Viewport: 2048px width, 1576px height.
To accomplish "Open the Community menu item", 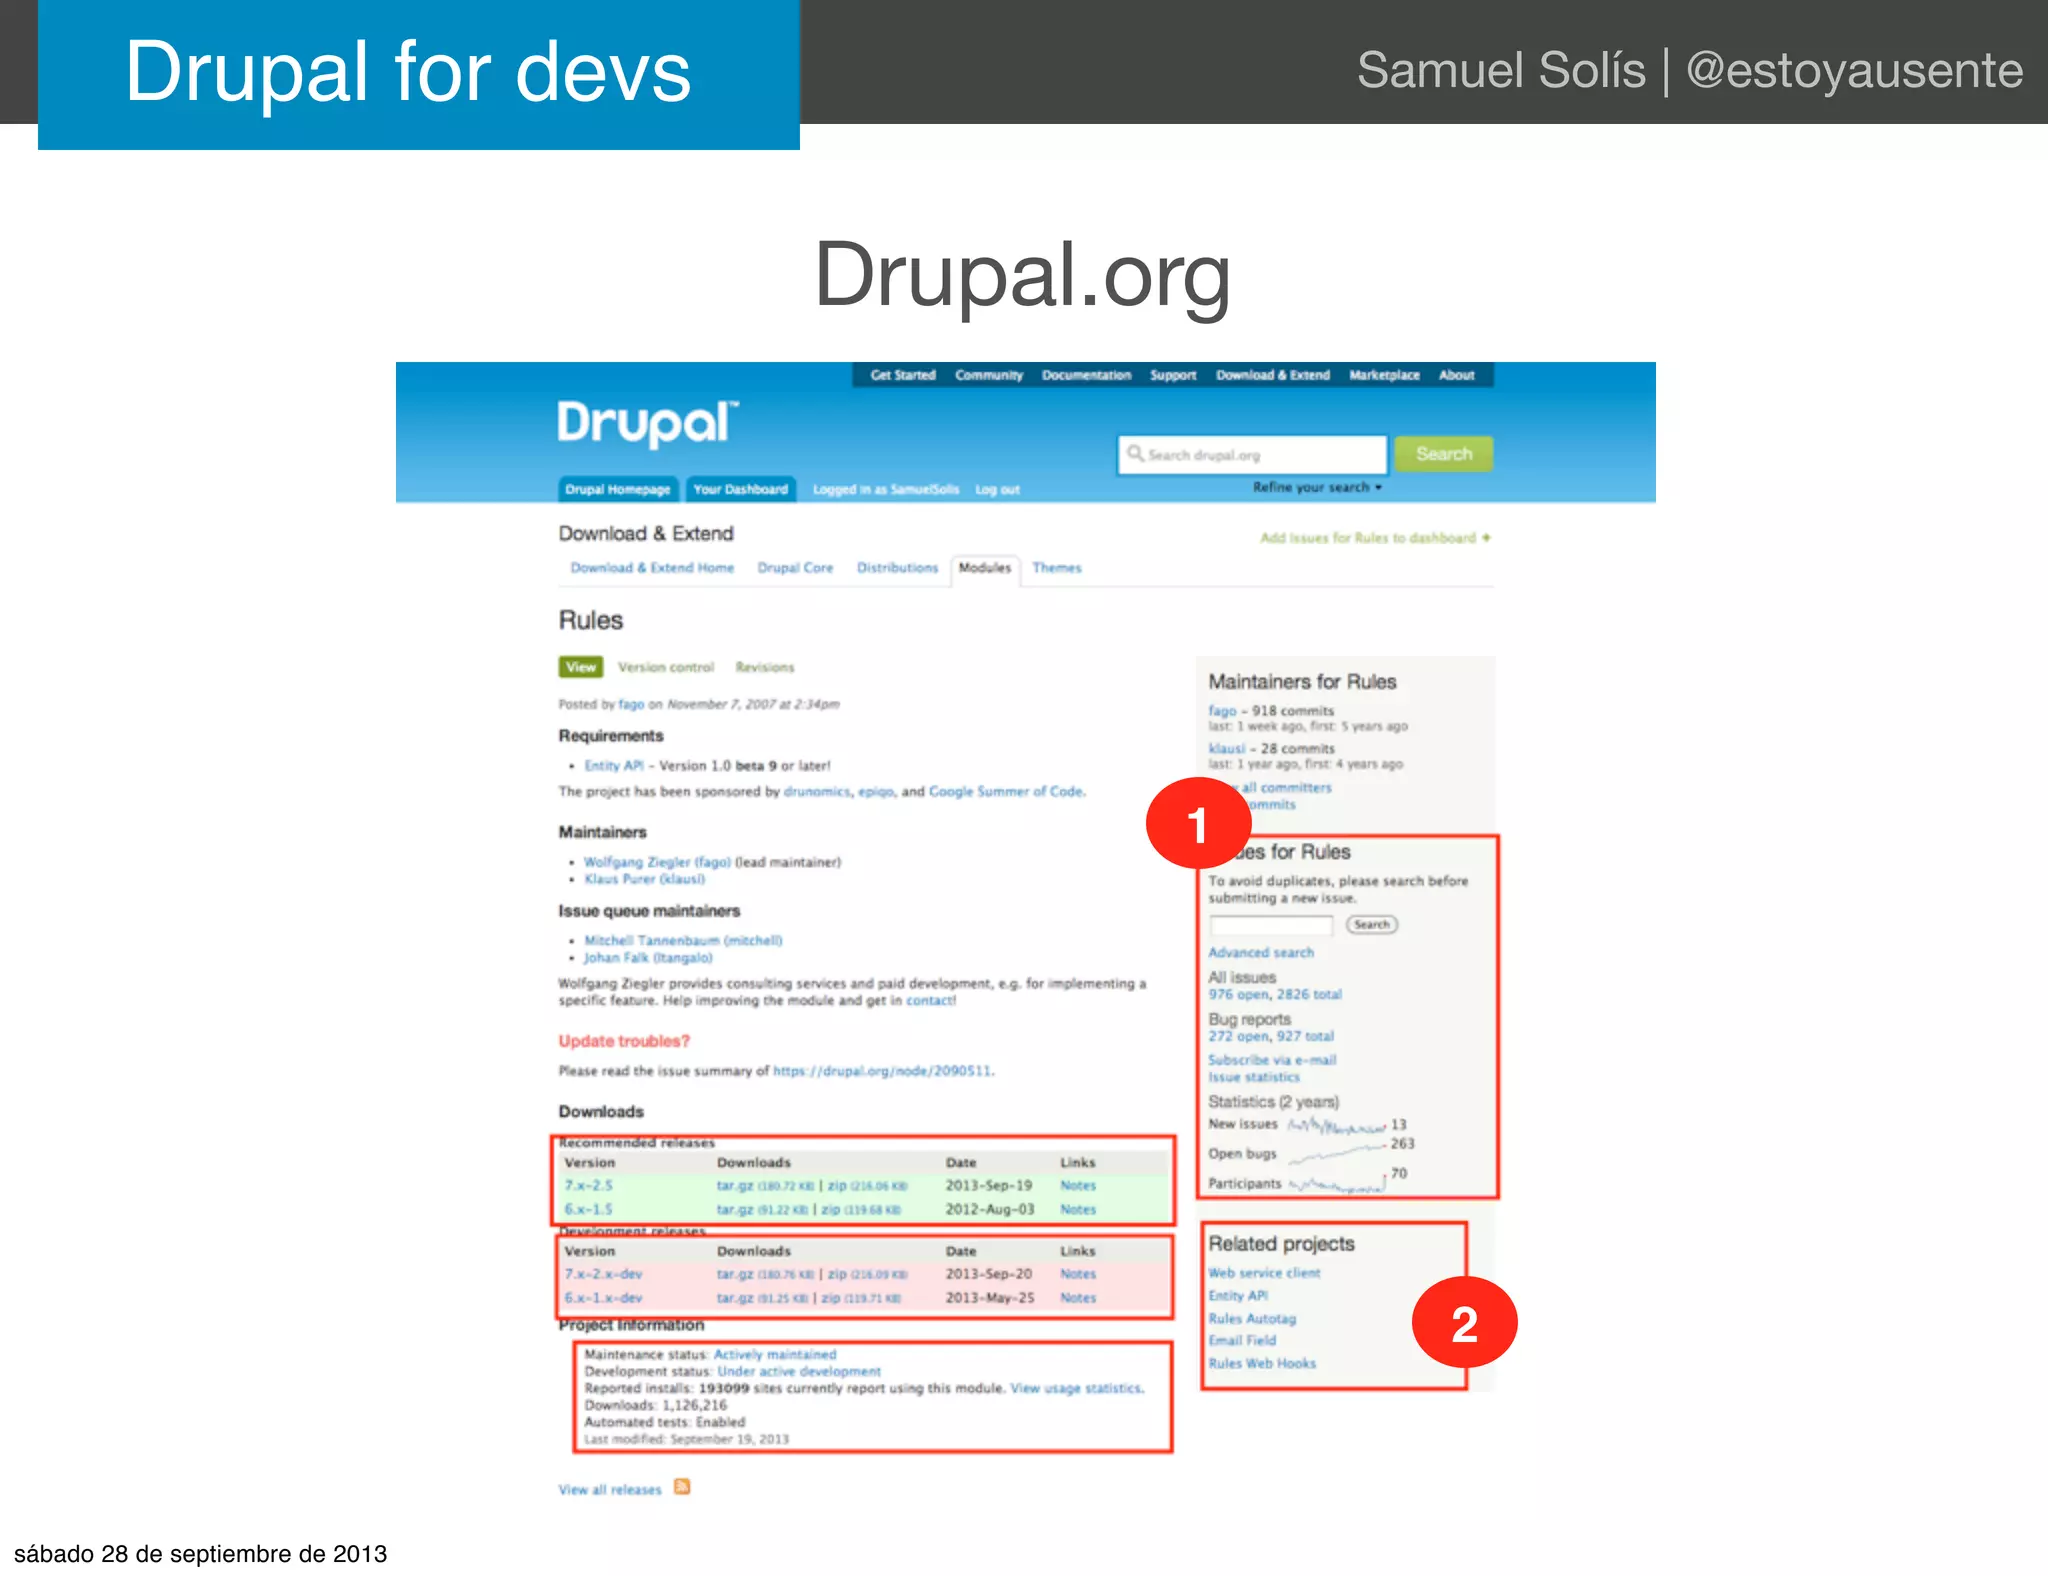I will point(989,375).
